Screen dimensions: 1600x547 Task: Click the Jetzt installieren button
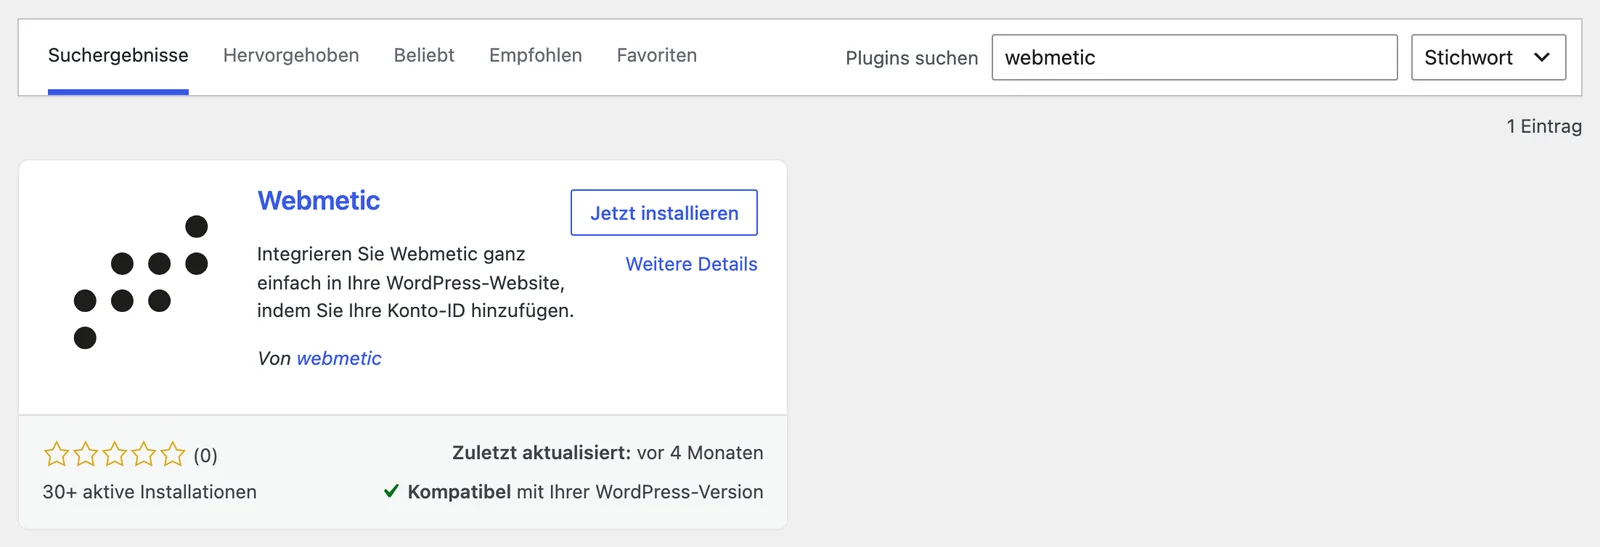pos(664,213)
